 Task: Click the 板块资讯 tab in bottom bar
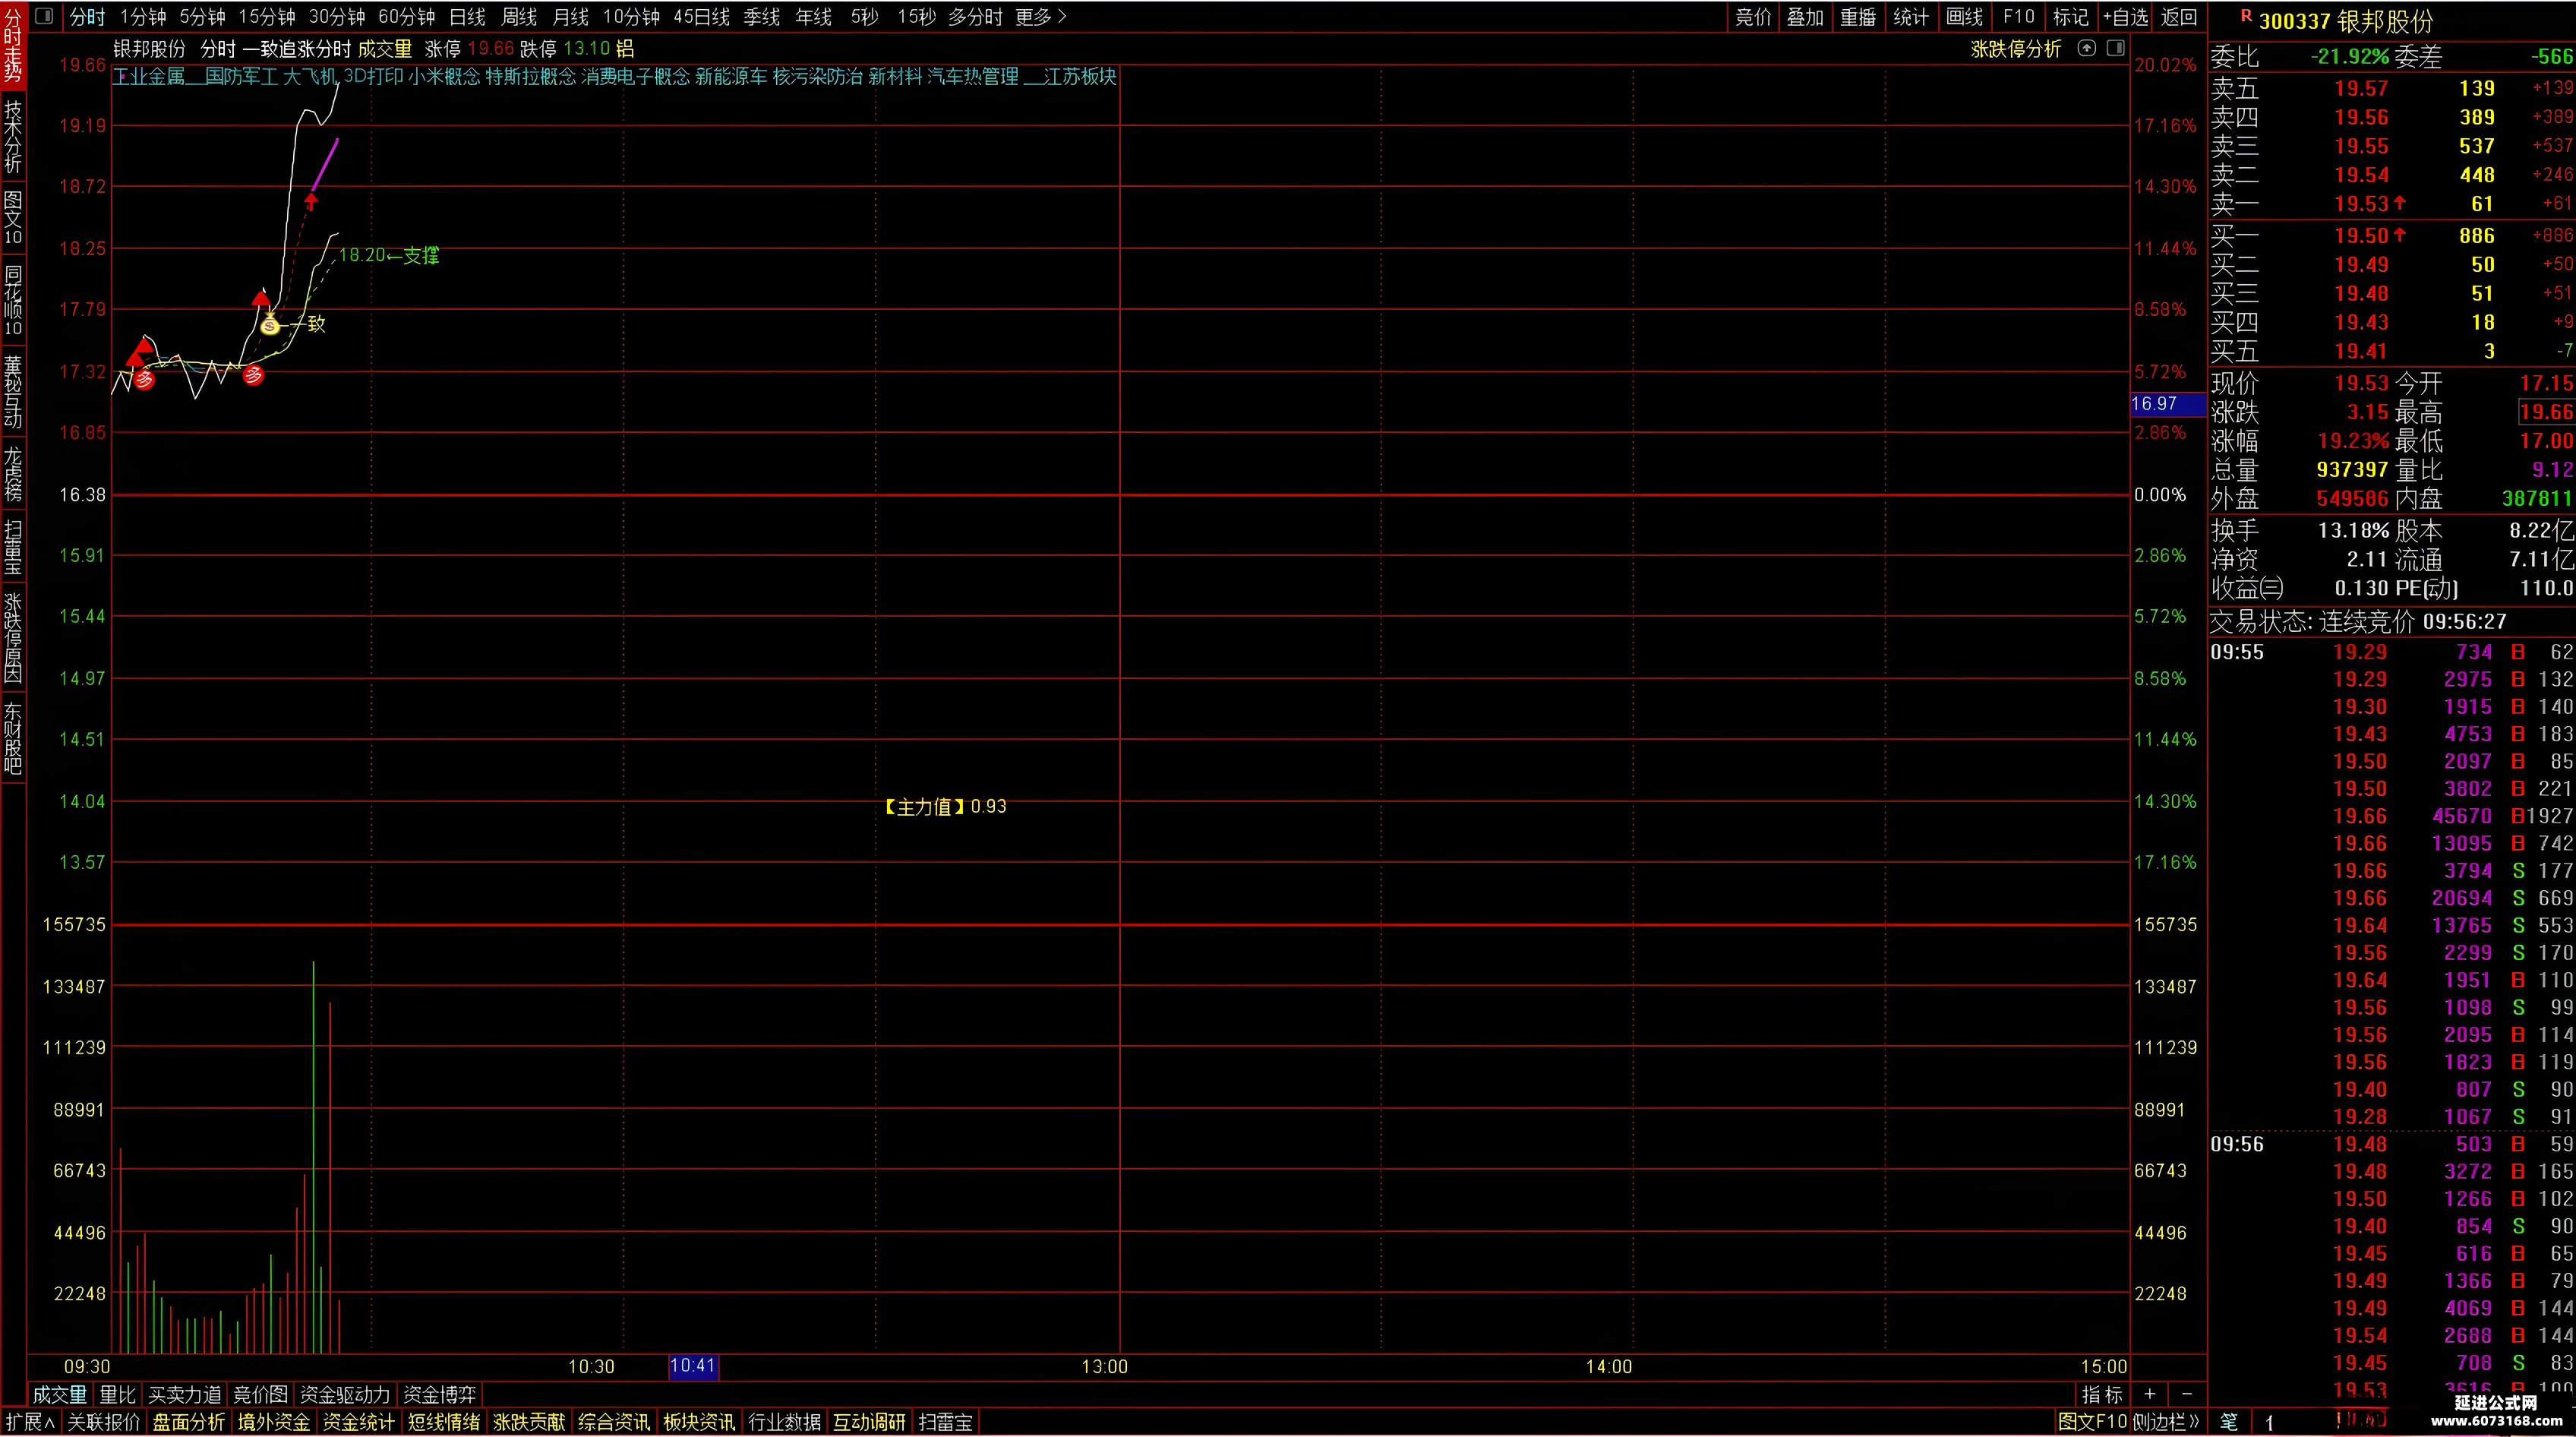699,1421
